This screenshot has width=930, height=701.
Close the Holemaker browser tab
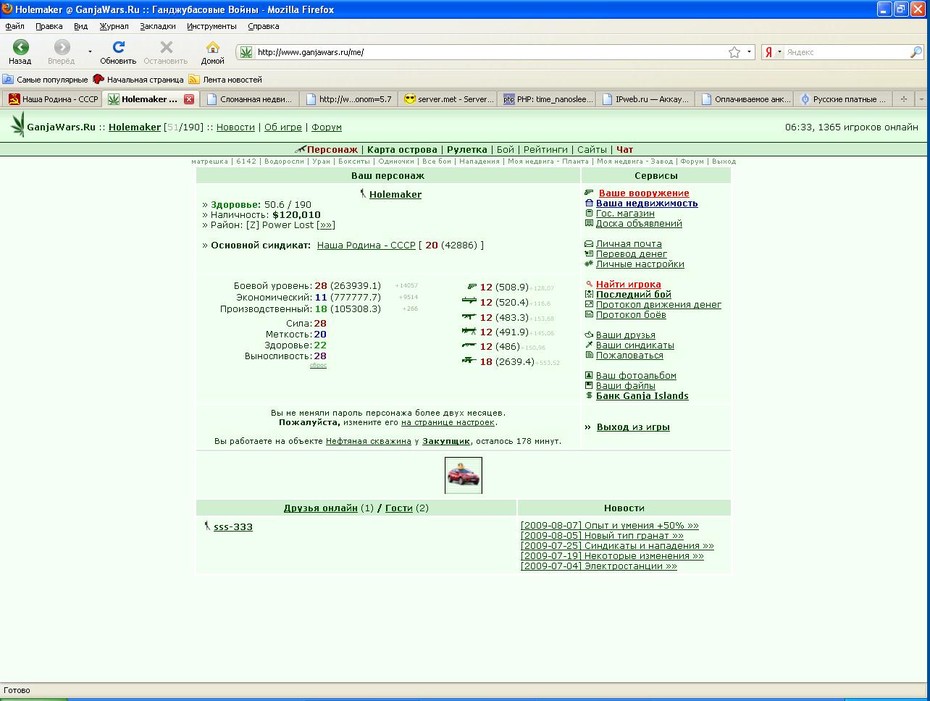click(x=189, y=99)
